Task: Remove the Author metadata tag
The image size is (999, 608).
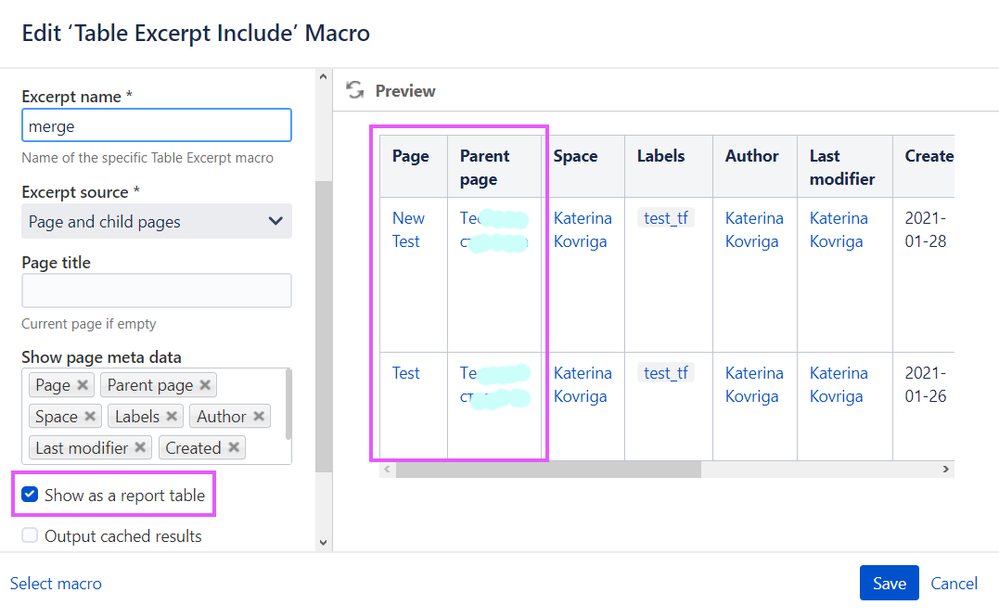Action: click(259, 417)
